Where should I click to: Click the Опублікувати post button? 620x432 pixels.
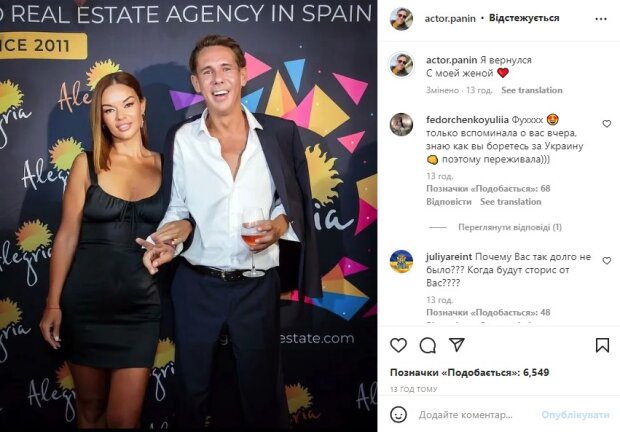point(575,415)
